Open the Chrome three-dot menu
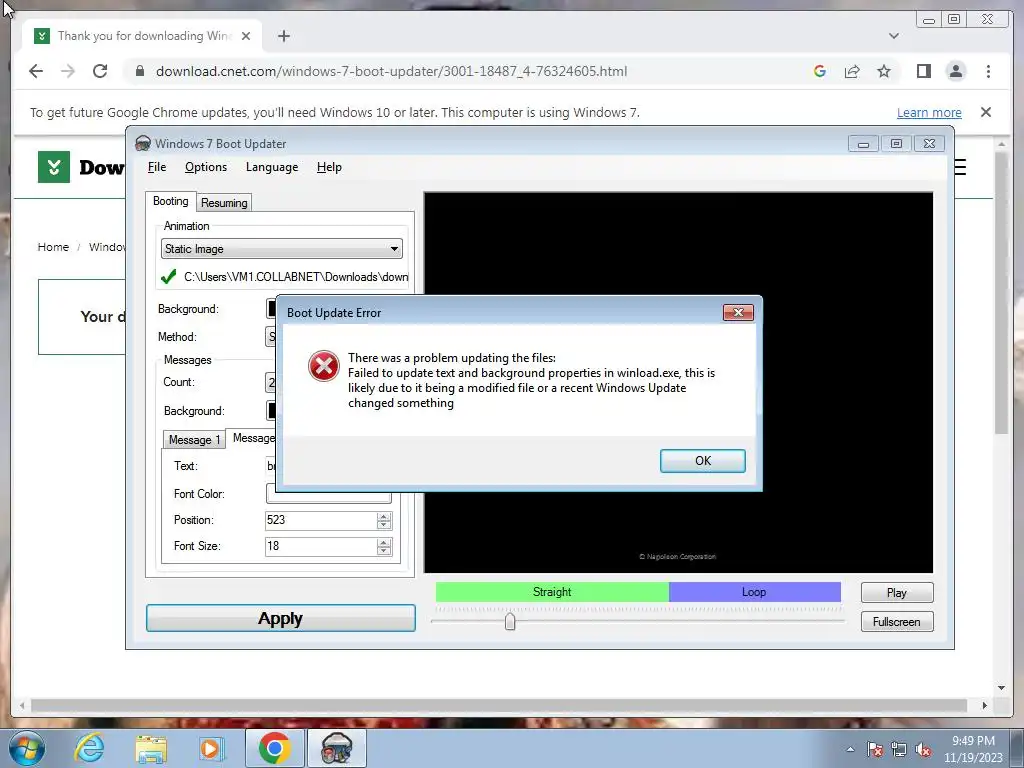Screen dimensions: 1024x768 pos(988,71)
